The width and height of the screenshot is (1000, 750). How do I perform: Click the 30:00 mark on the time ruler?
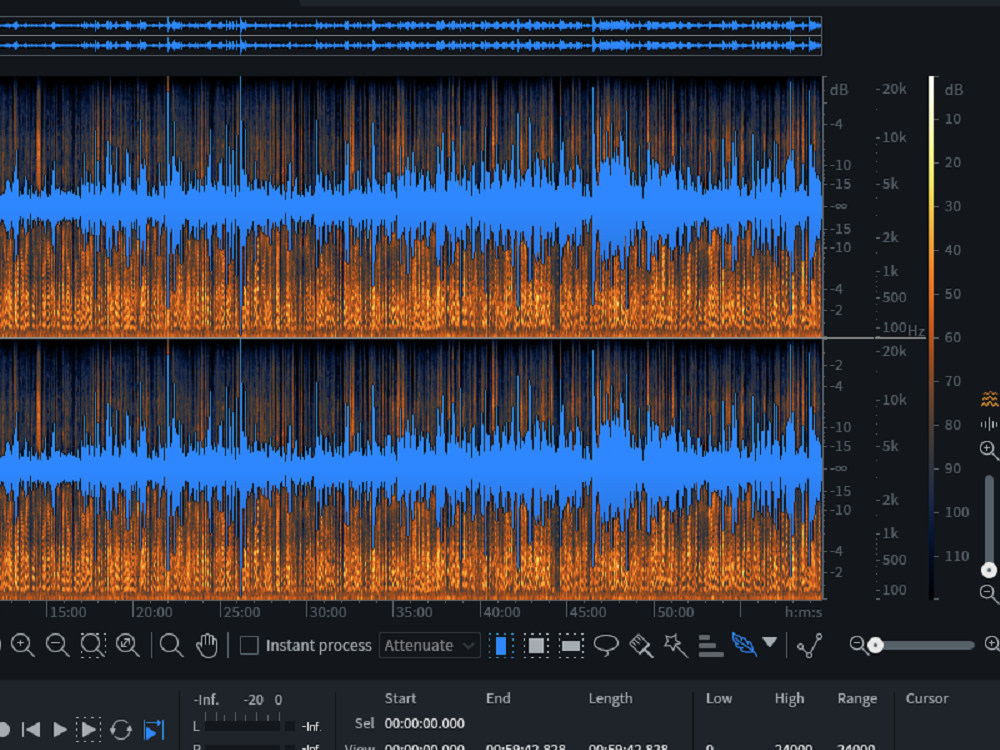point(328,612)
